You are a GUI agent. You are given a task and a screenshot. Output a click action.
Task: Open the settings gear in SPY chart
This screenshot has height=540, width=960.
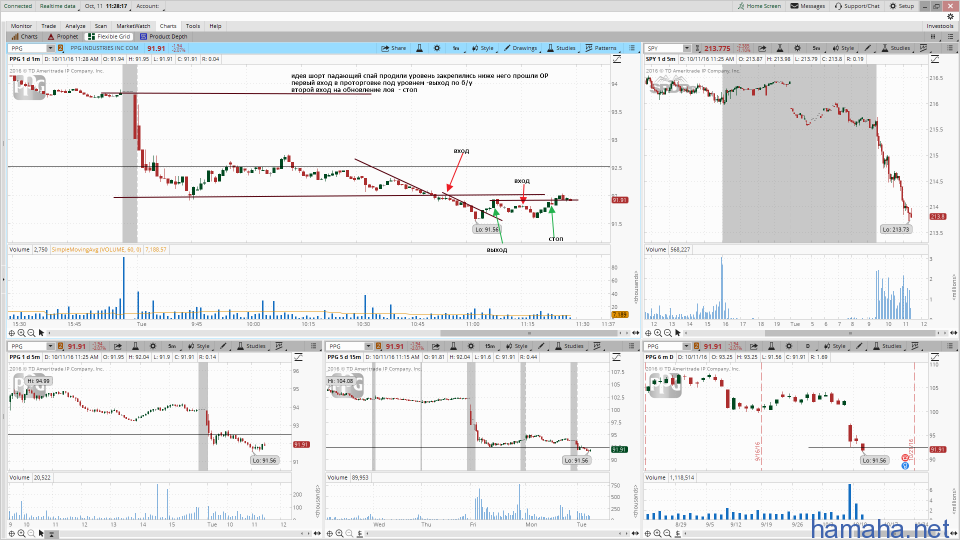(797, 48)
